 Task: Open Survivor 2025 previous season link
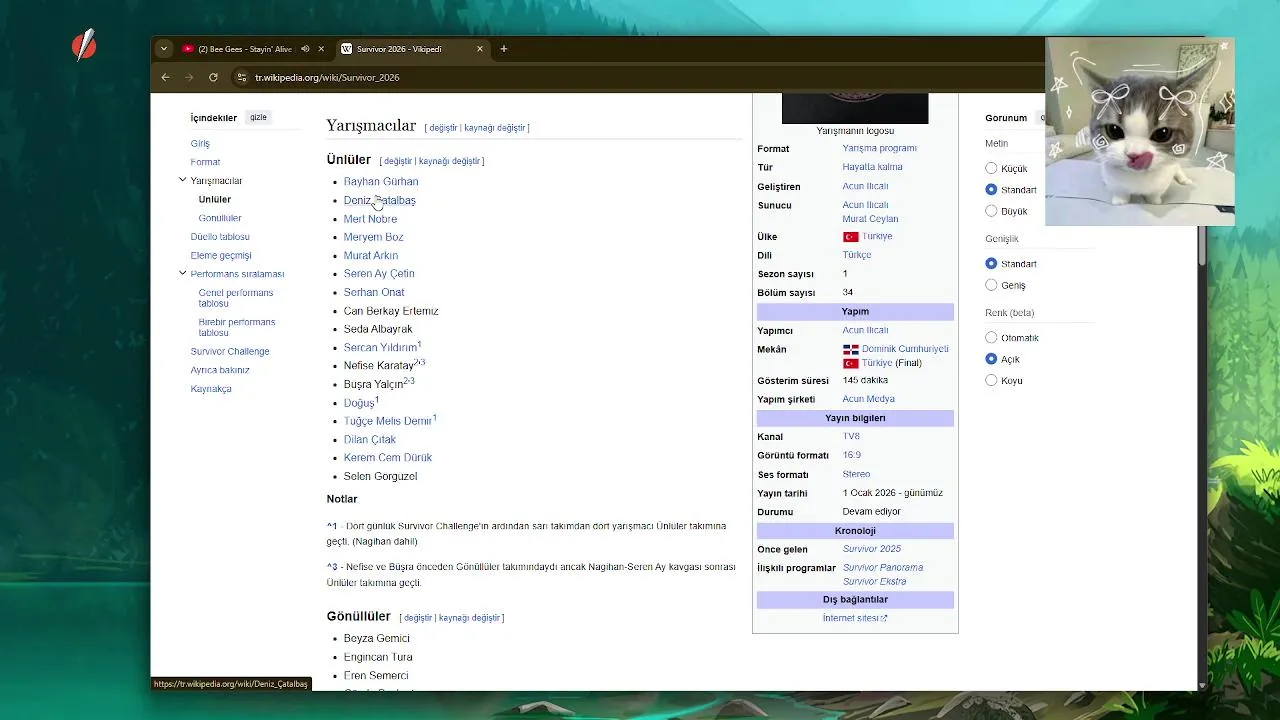[x=872, y=549]
